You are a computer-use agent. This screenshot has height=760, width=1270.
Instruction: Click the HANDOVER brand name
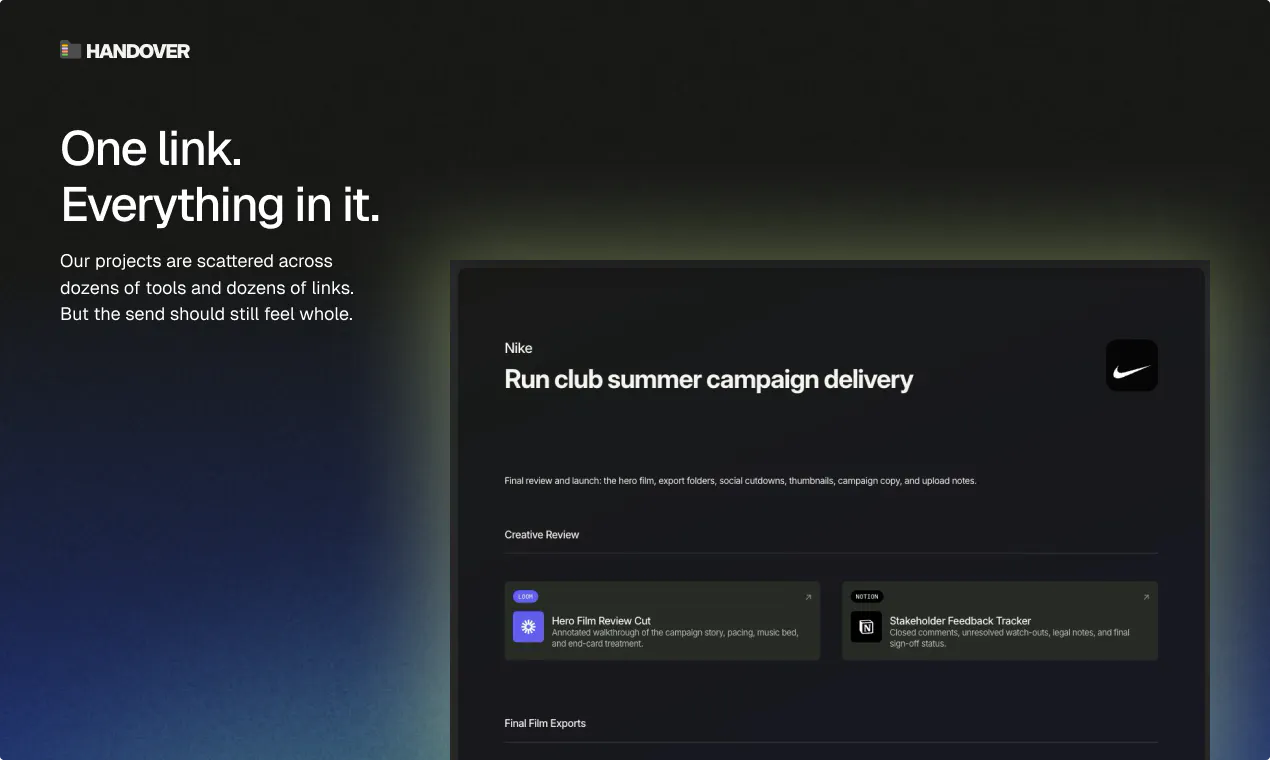(138, 50)
